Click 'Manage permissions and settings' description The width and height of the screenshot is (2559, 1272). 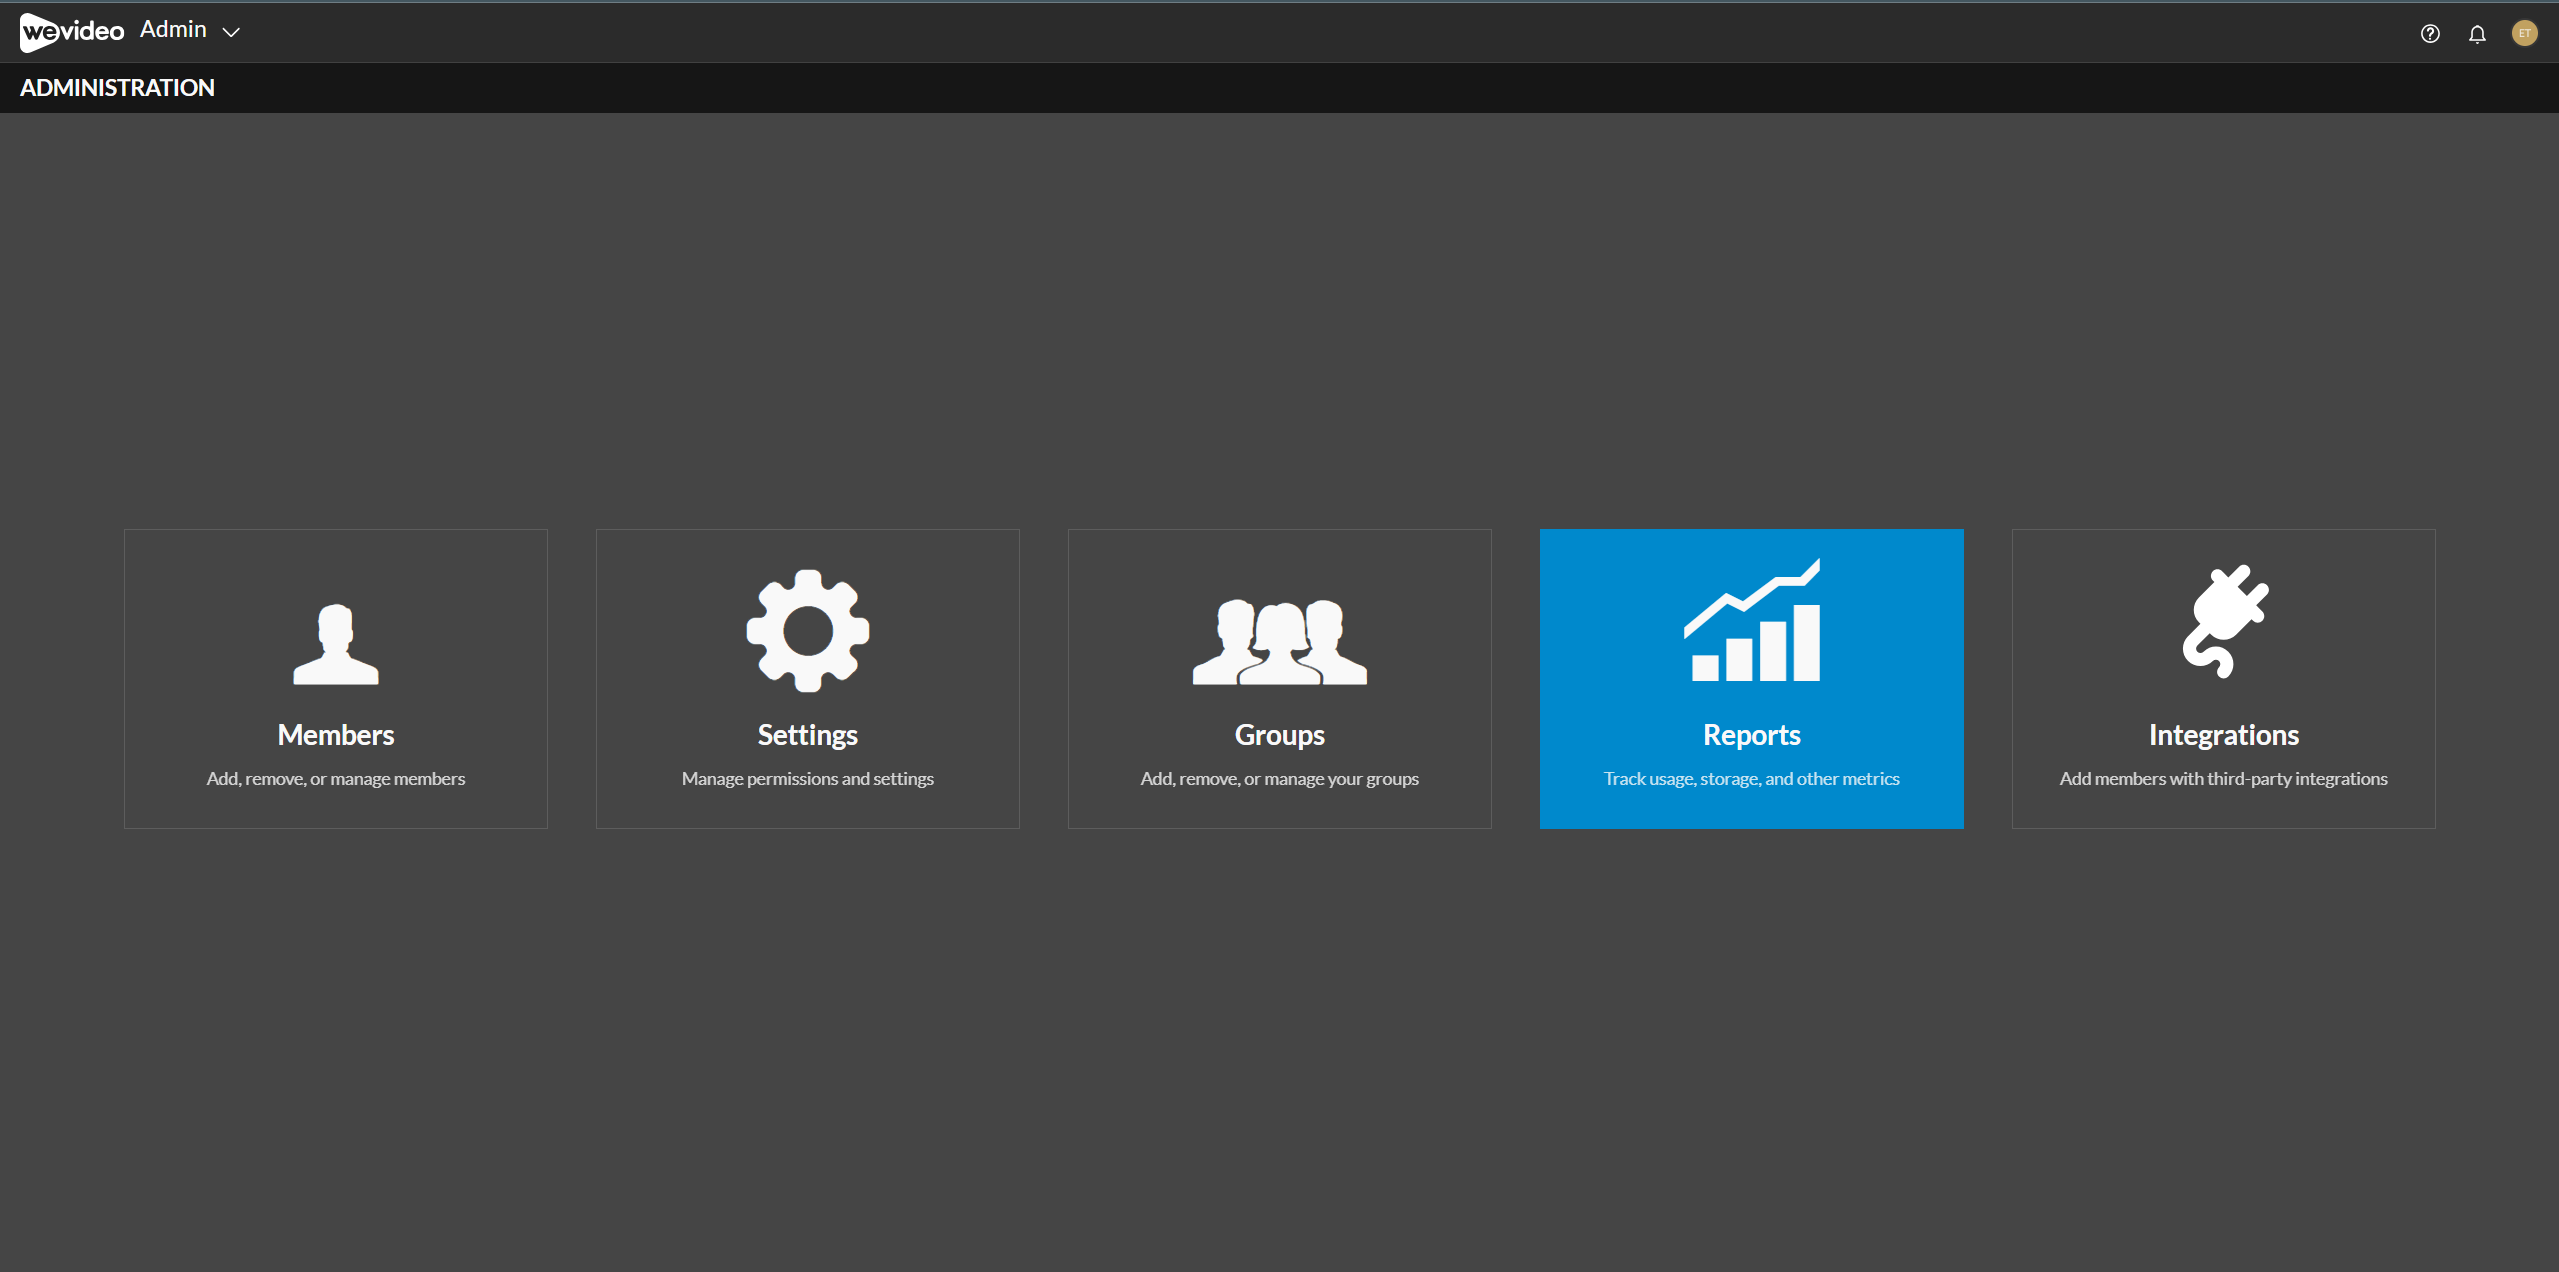pos(808,779)
